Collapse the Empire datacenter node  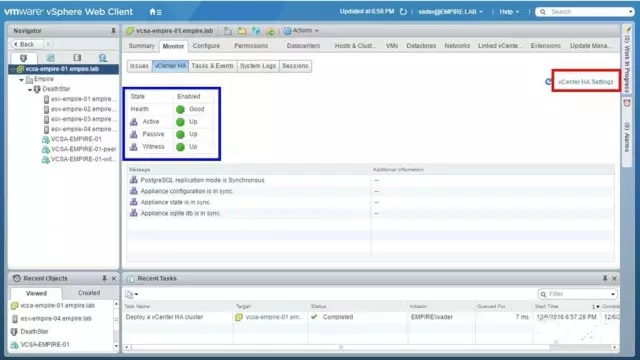coord(21,80)
